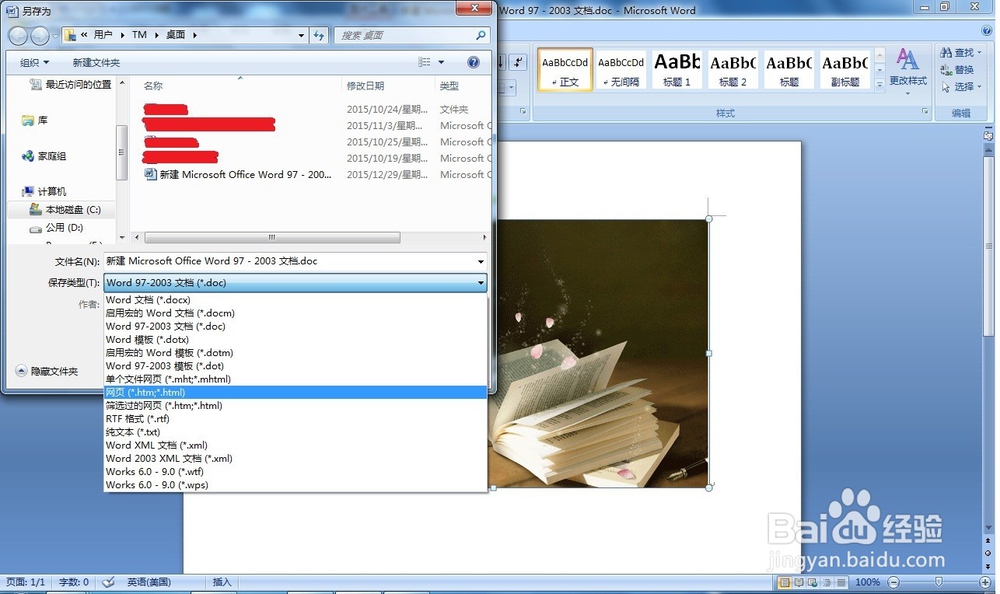Click the search magnifier icon in dialog
Screen dimensions: 1000x594
click(480, 35)
